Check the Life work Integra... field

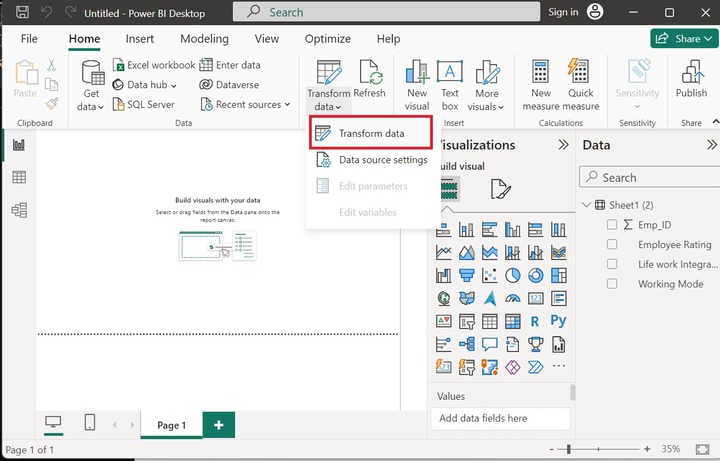coord(612,264)
